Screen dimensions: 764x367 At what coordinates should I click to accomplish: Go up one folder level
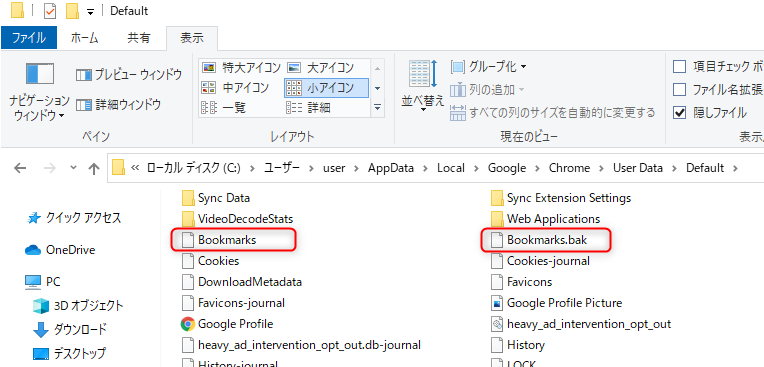(x=94, y=168)
